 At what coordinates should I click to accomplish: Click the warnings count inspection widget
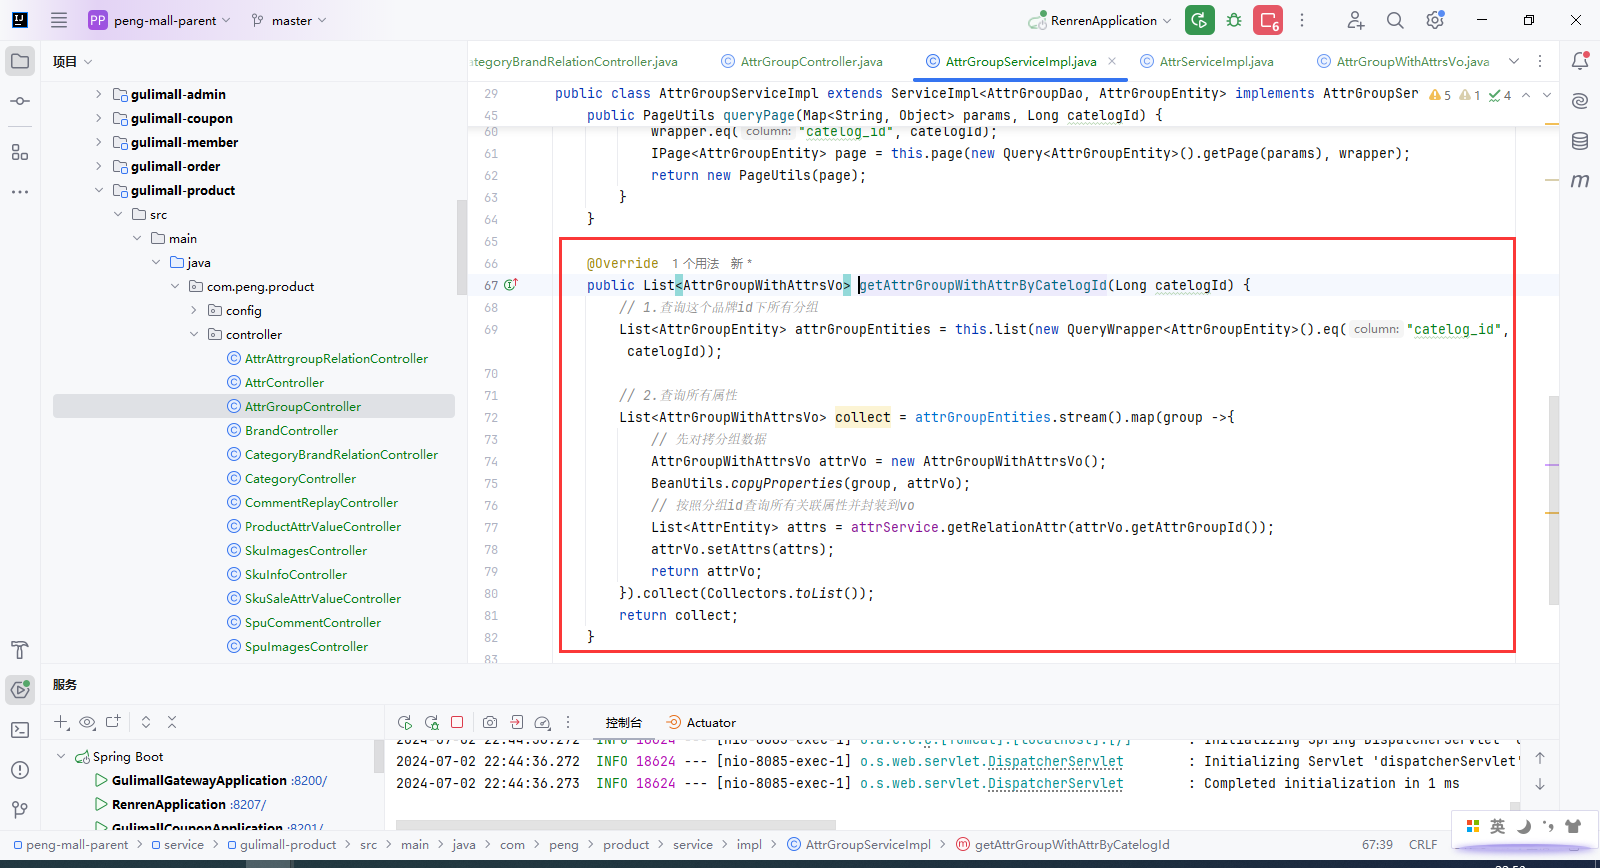1441,95
